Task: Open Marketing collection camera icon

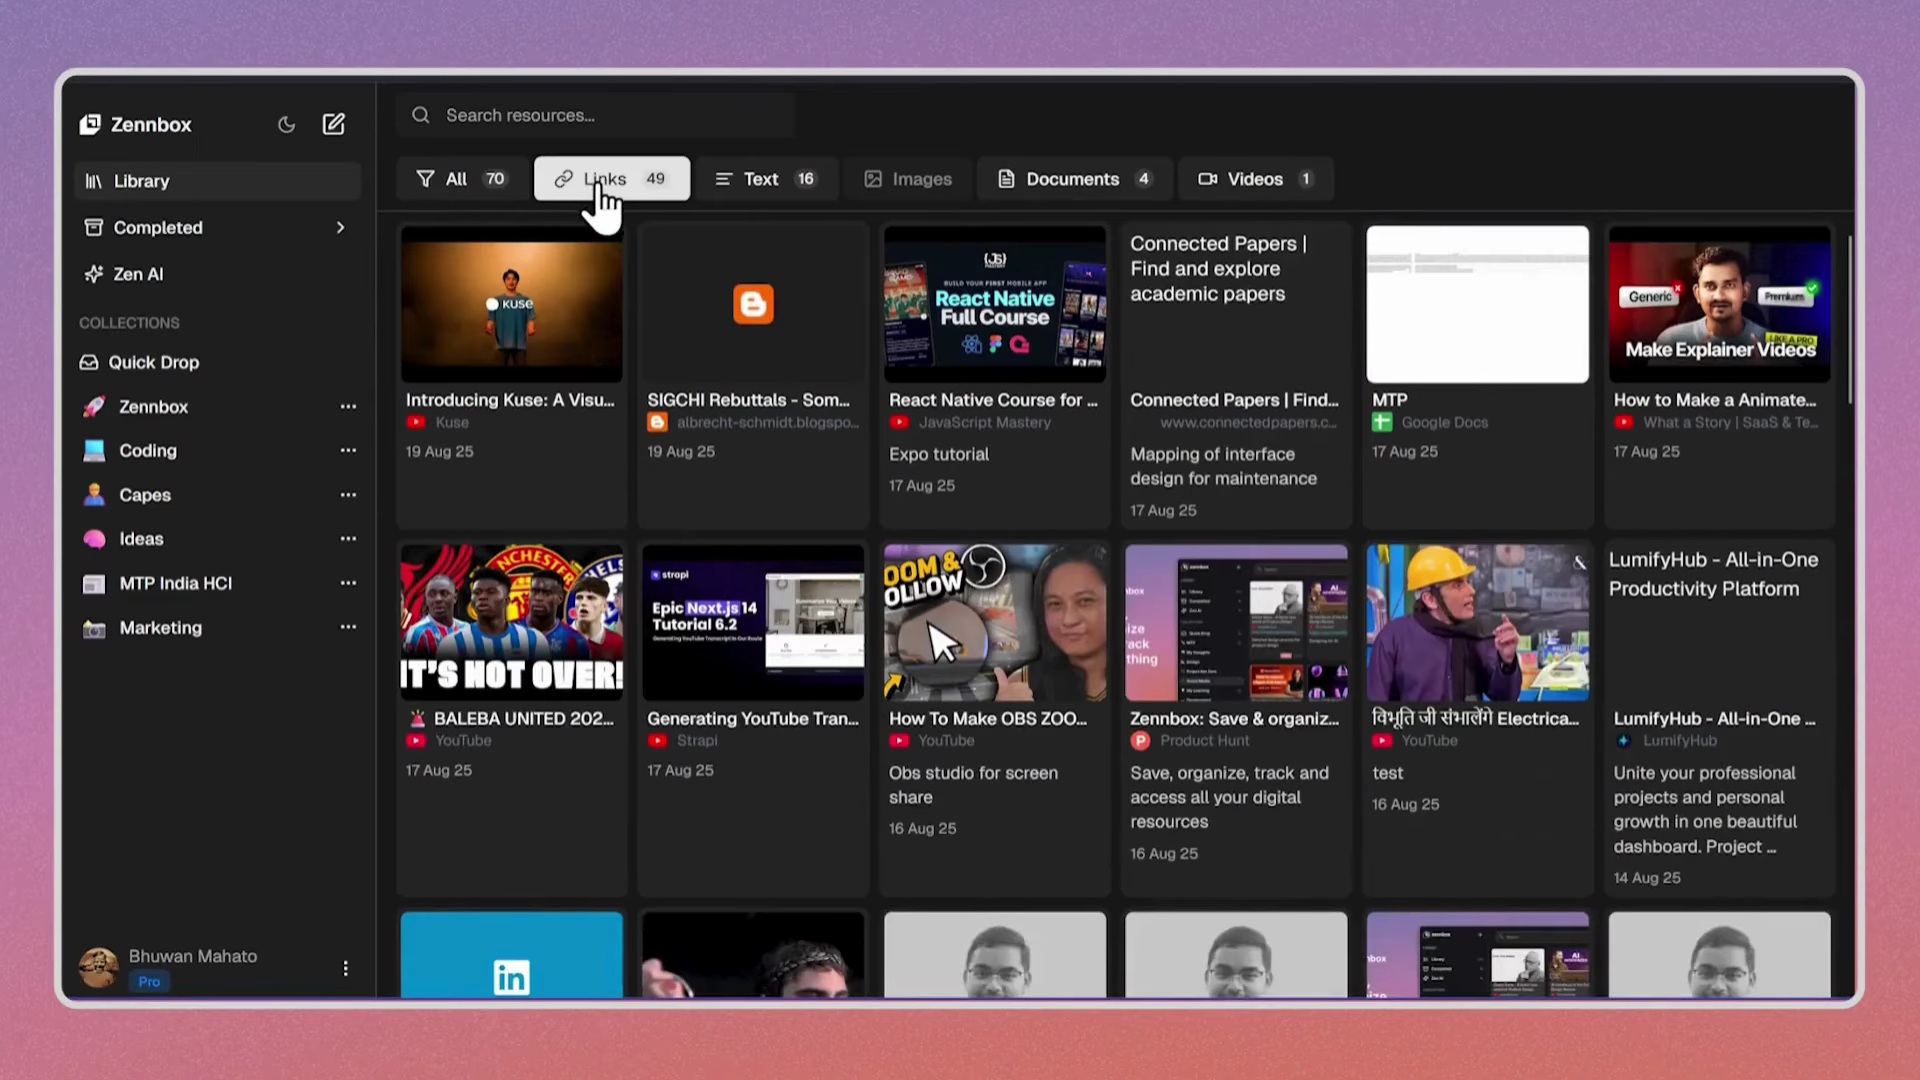Action: [94, 628]
